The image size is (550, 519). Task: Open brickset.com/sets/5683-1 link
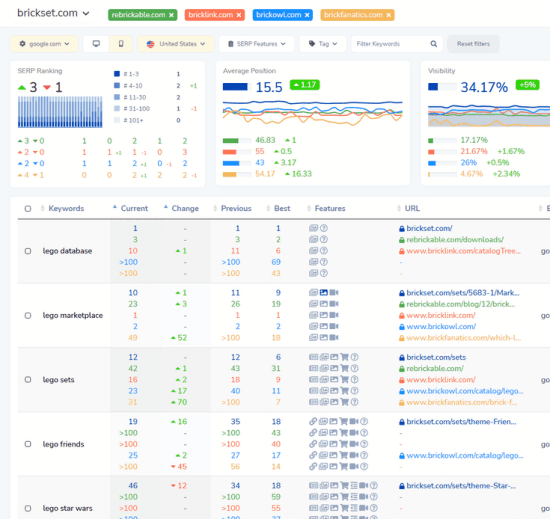[x=463, y=293]
